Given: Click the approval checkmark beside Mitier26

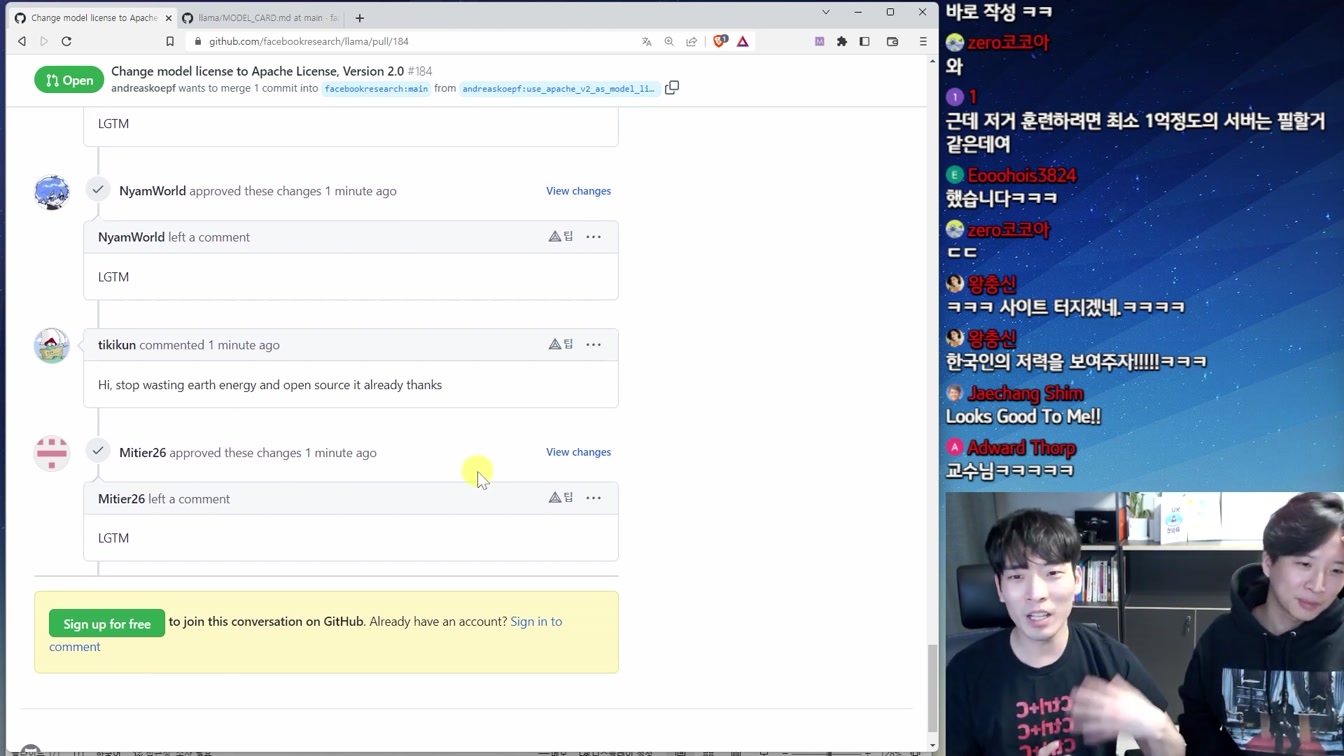Looking at the screenshot, I should pyautogui.click(x=98, y=452).
